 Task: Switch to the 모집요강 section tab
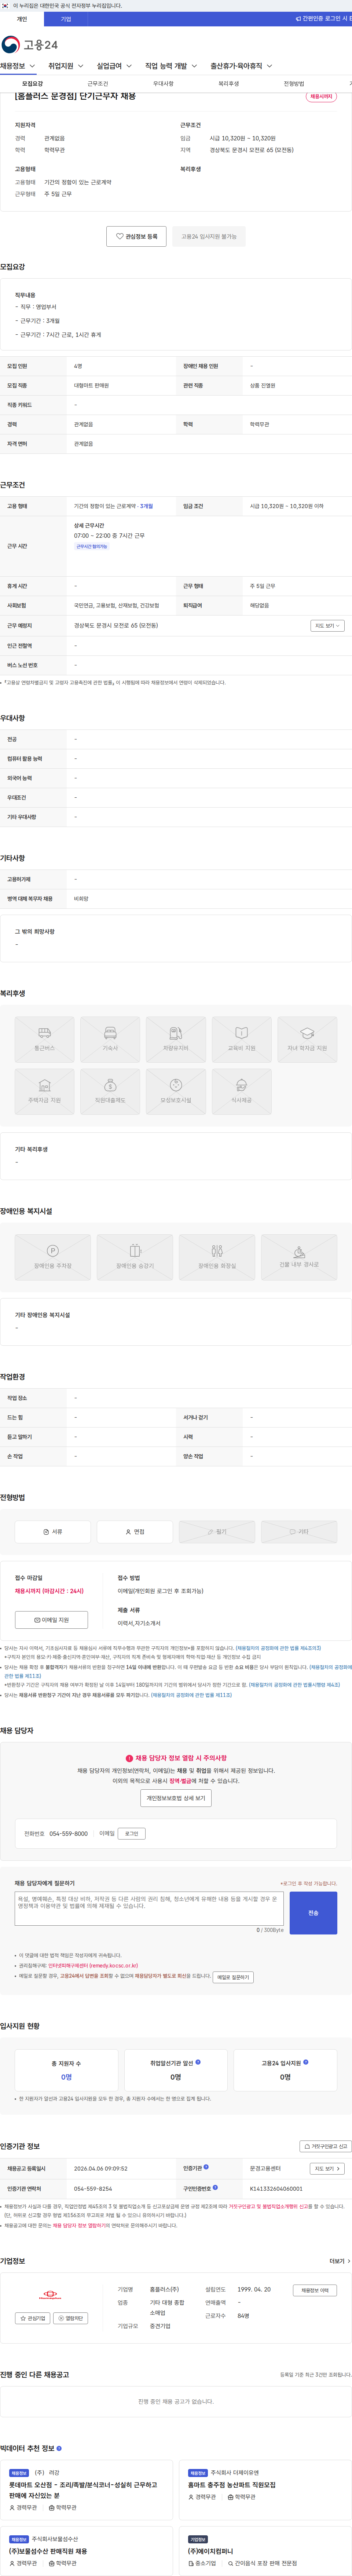click(33, 84)
